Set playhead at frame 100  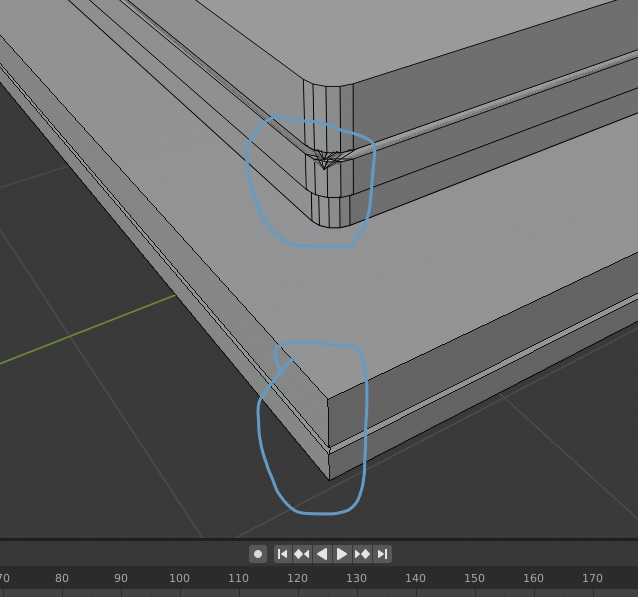pos(179,578)
